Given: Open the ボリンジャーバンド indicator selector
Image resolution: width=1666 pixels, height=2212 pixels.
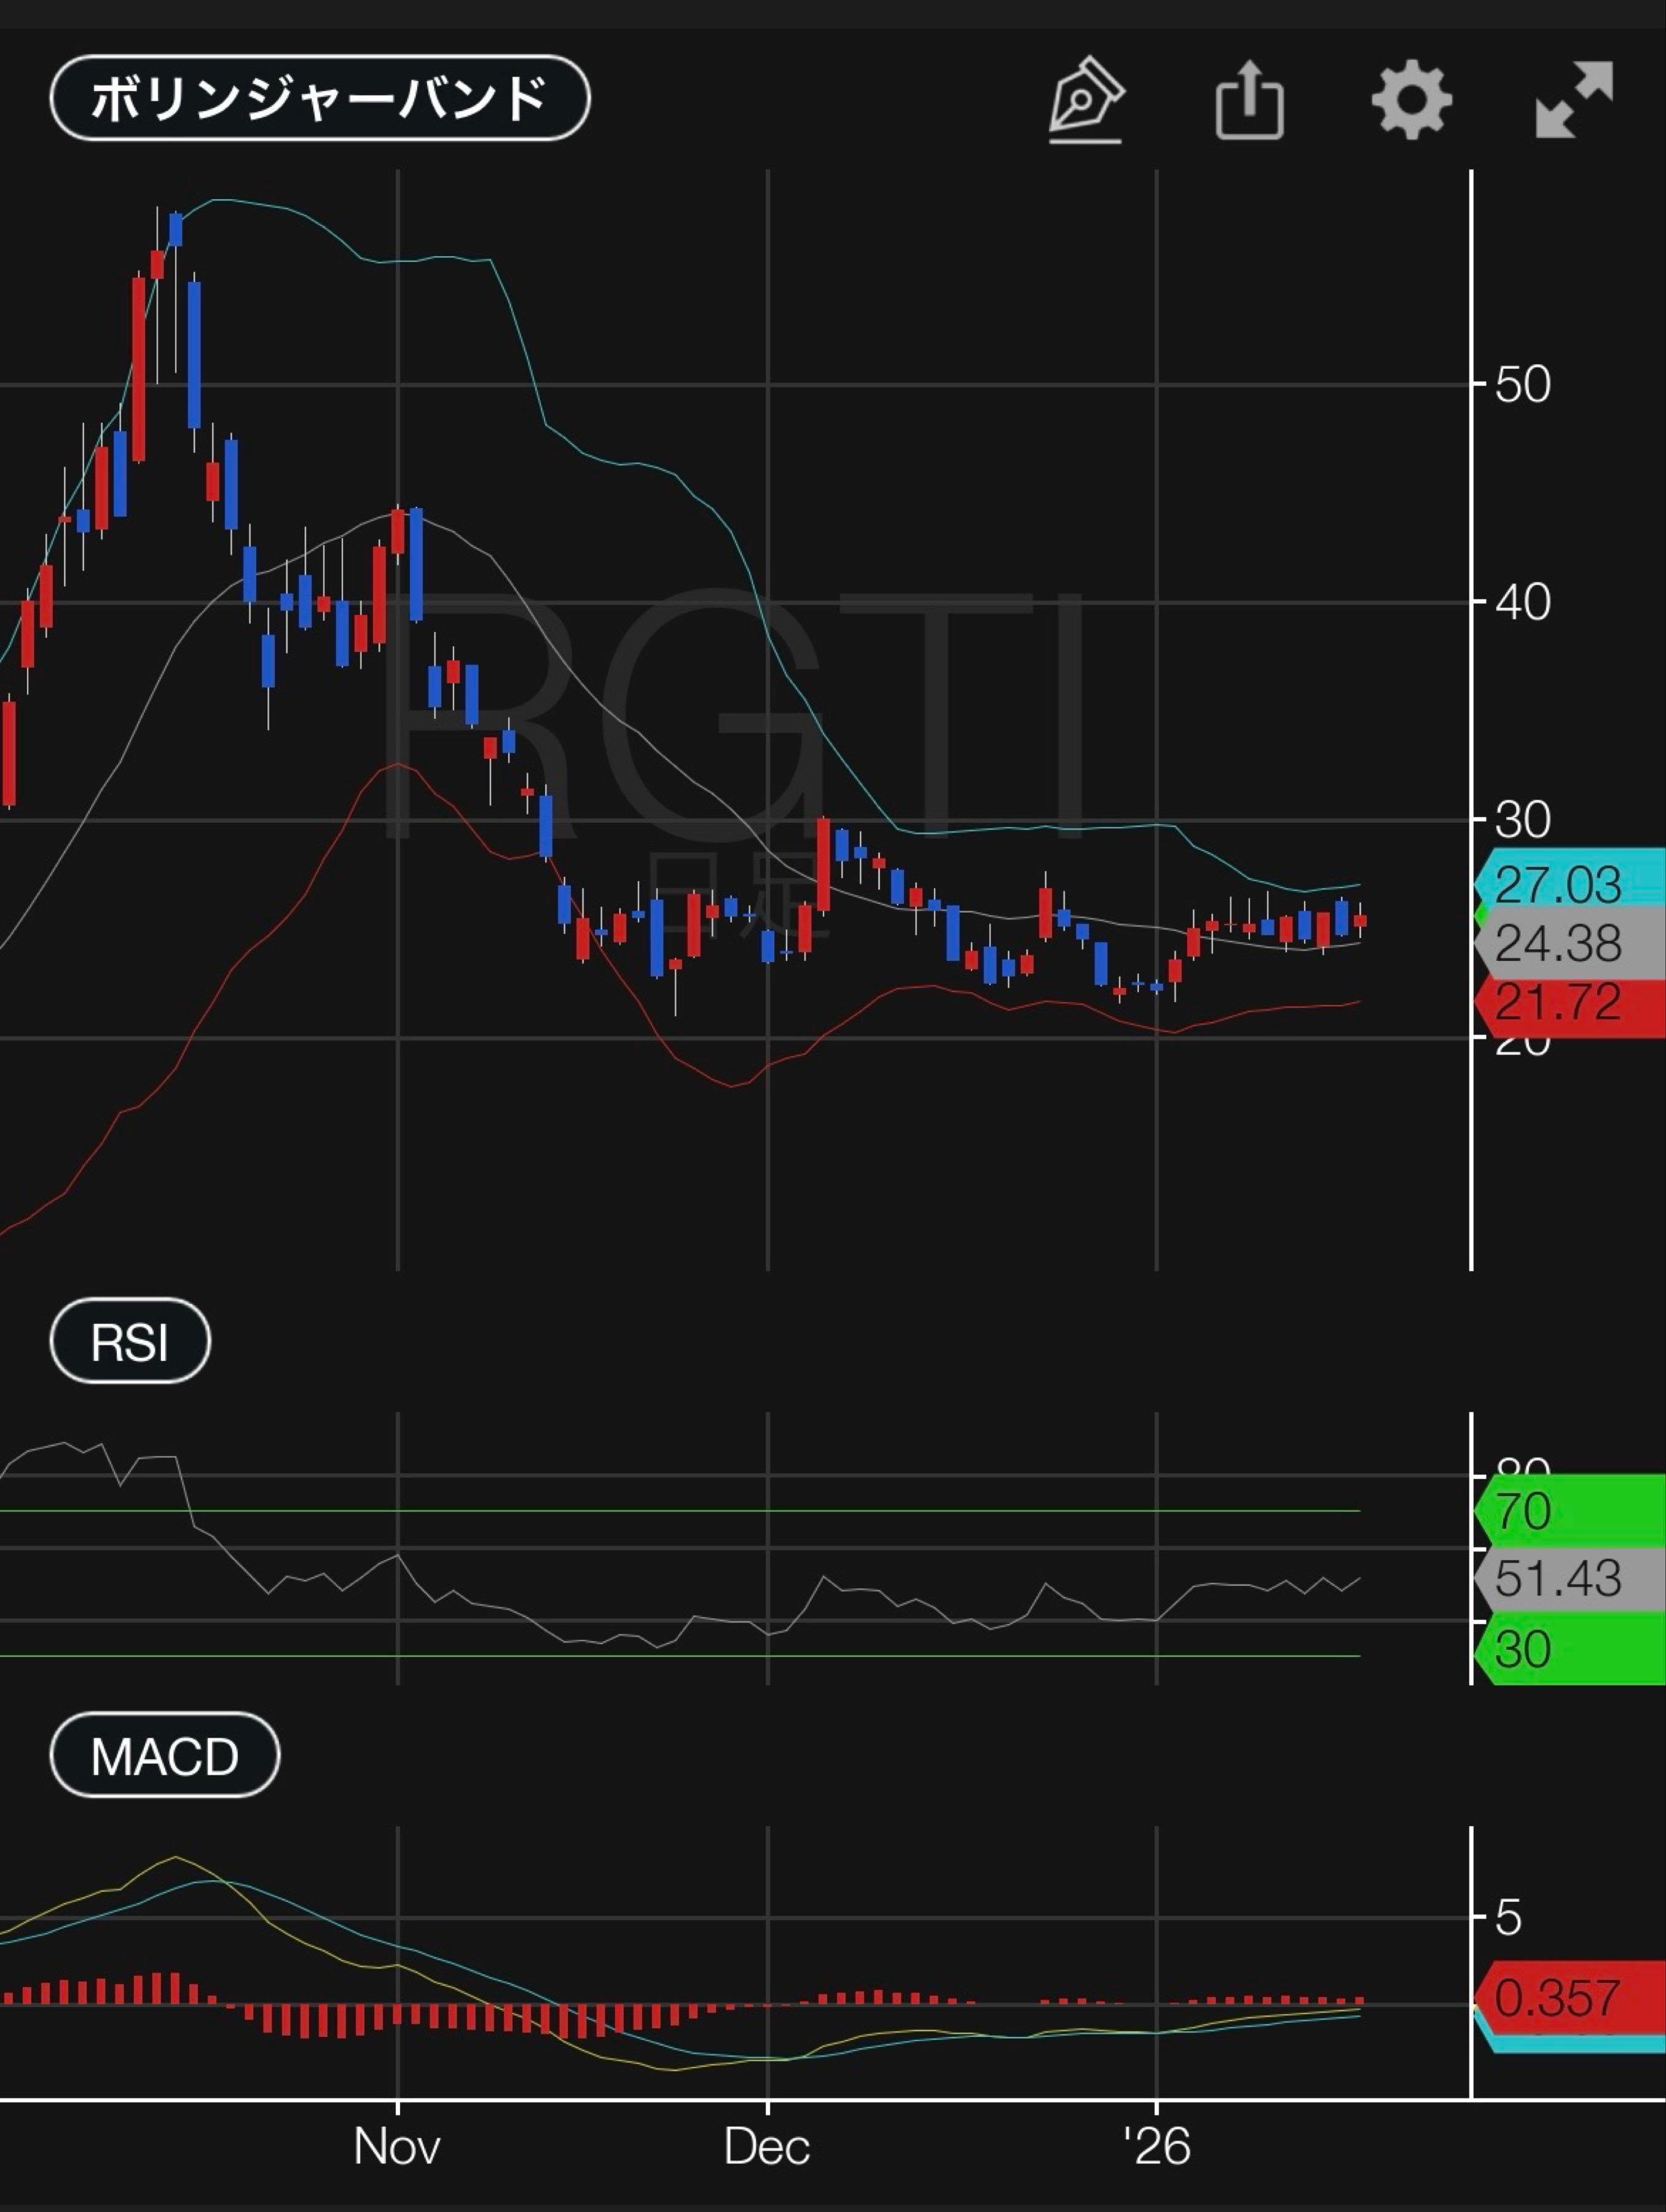Looking at the screenshot, I should pos(319,98).
